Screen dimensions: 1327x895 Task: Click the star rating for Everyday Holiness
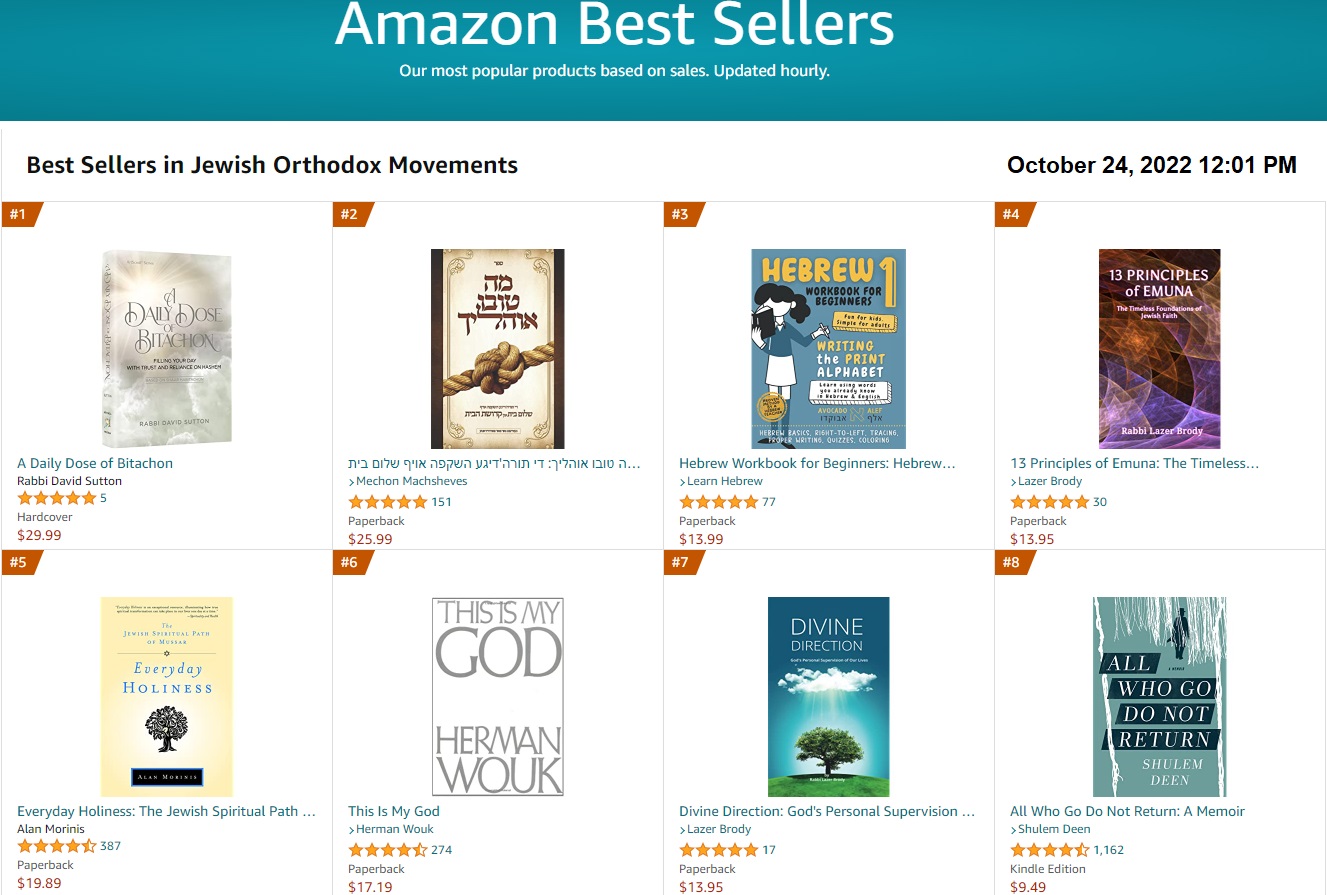56,846
